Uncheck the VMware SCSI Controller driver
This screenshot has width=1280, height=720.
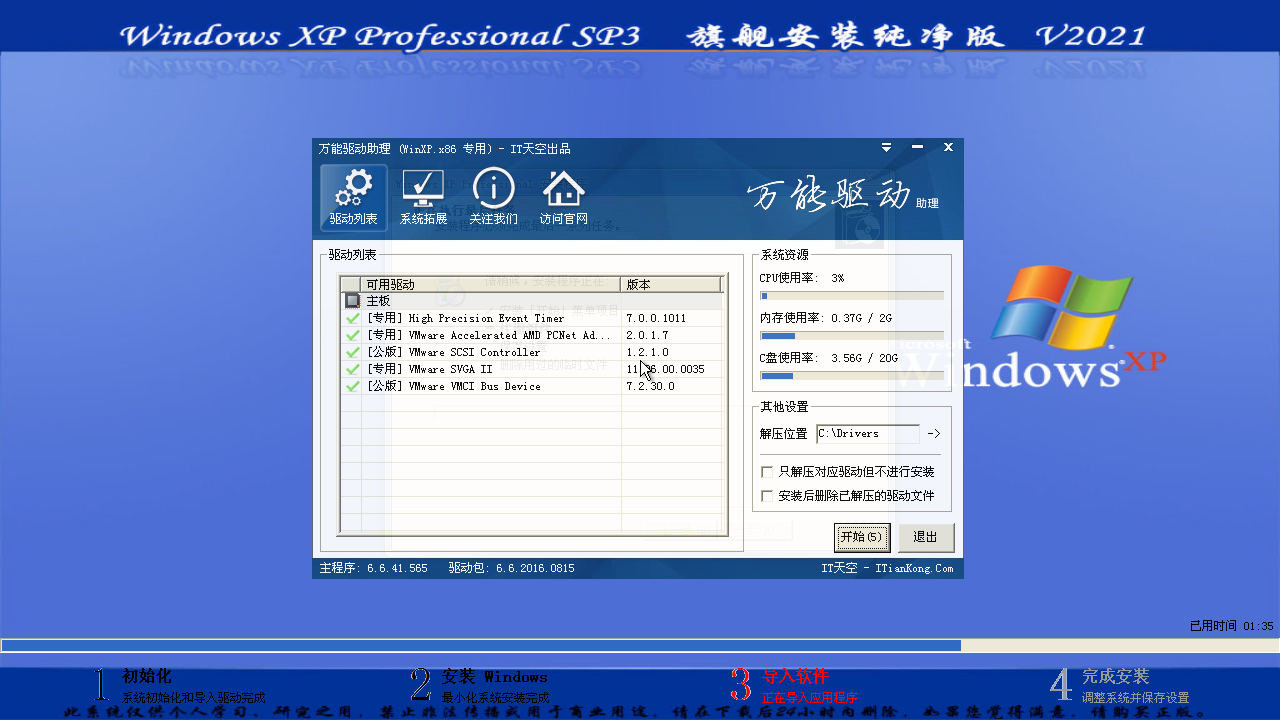(x=352, y=352)
